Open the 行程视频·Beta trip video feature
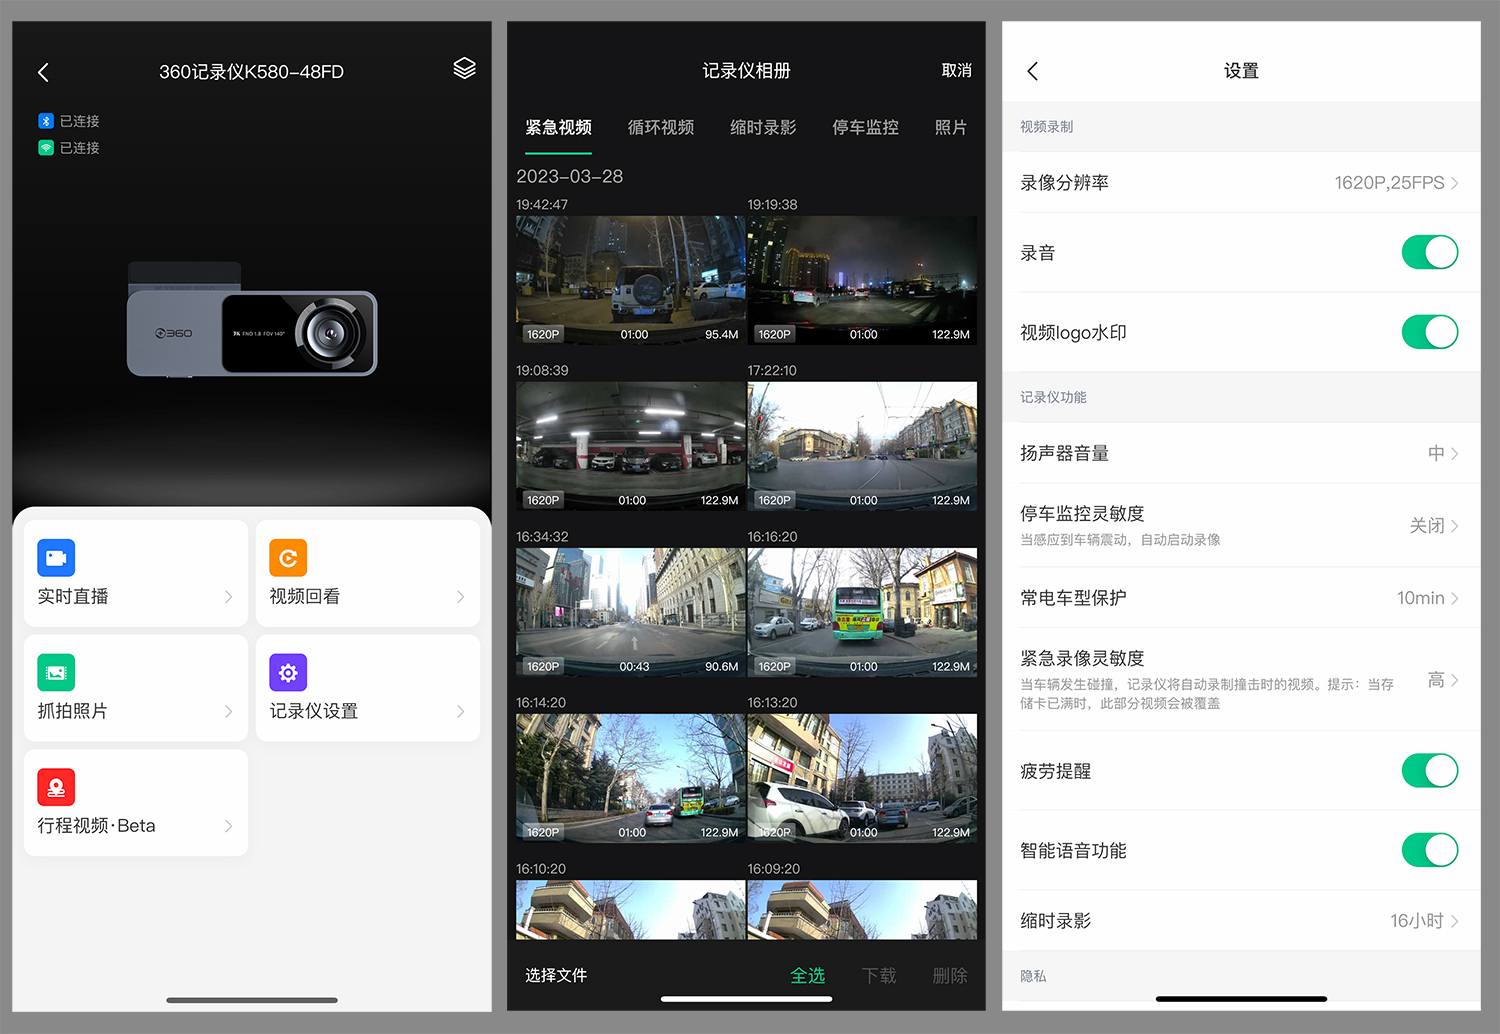The width and height of the screenshot is (1500, 1034). (x=135, y=801)
